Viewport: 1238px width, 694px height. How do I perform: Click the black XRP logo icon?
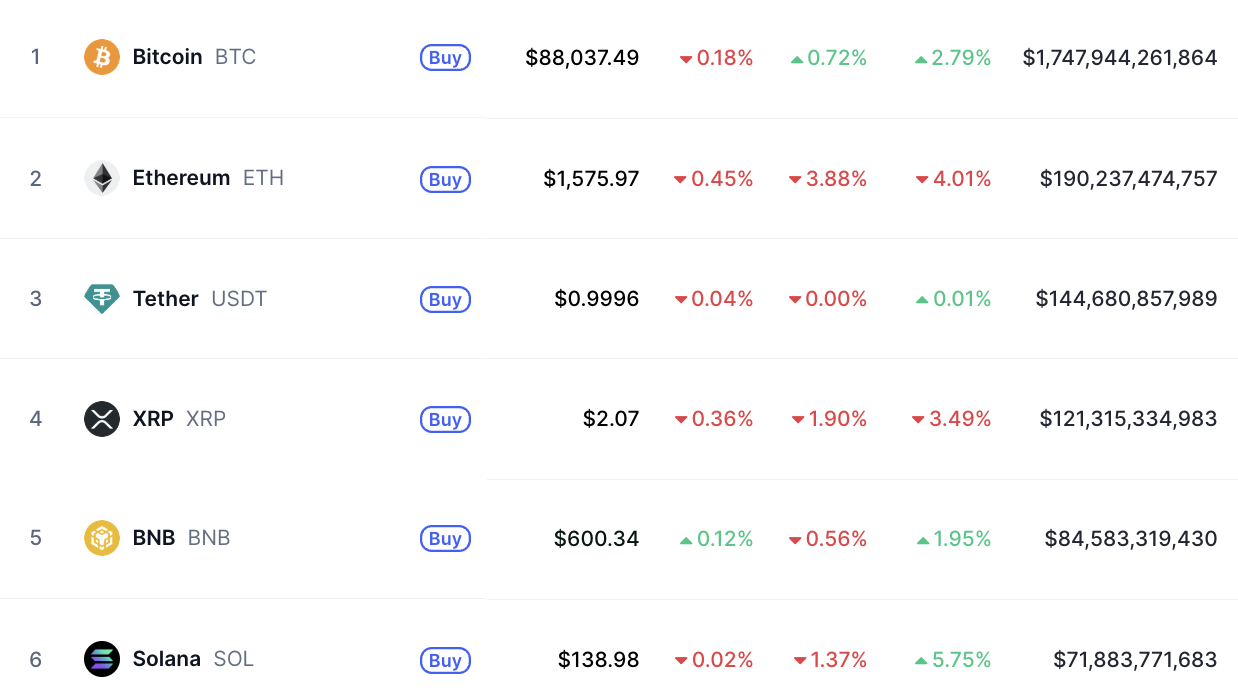(102, 418)
